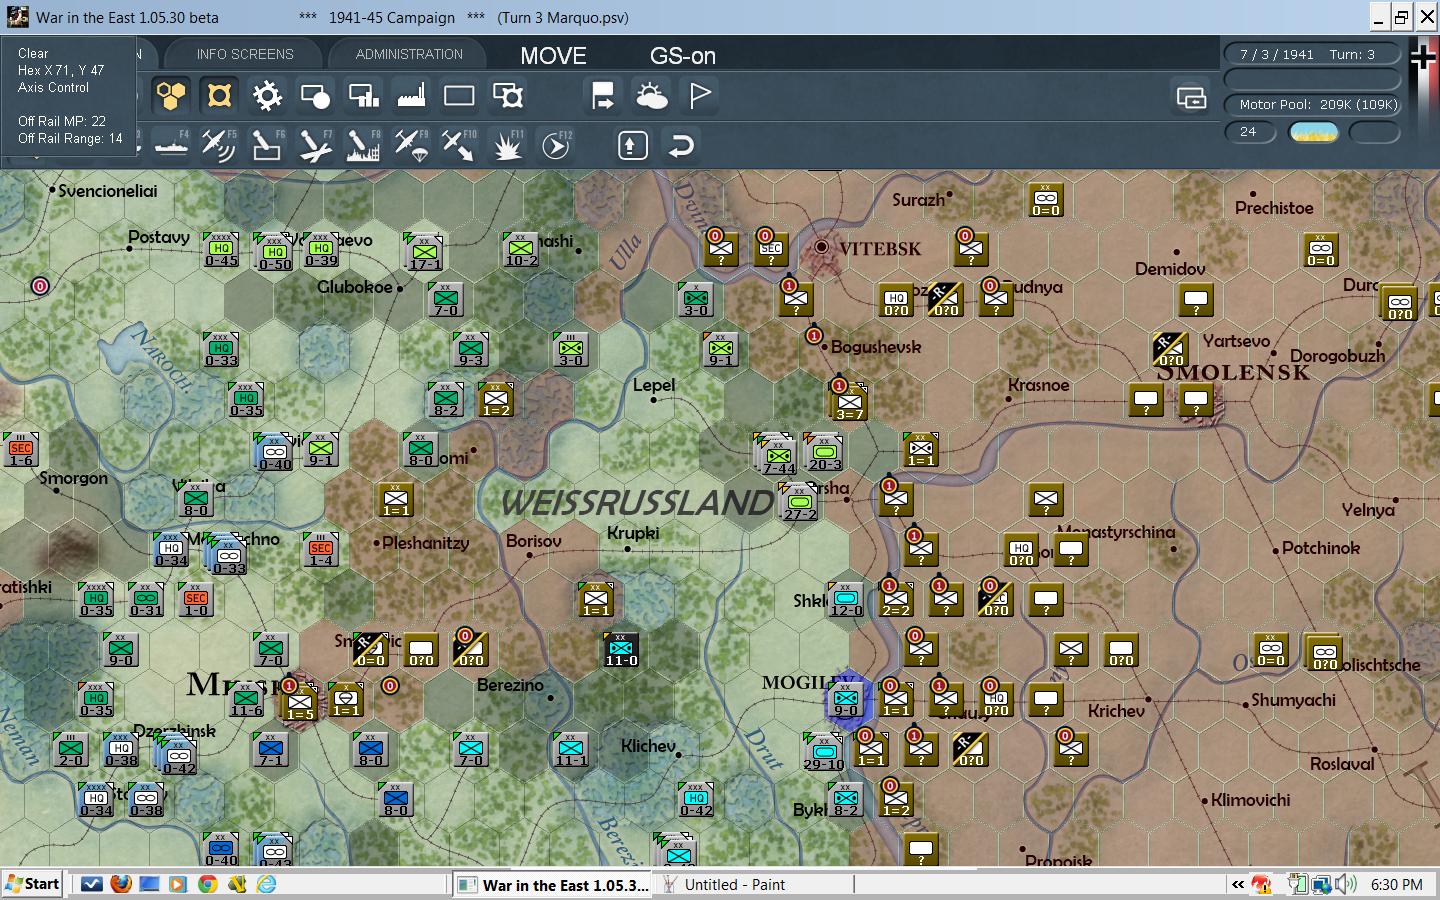Click the F12 end turn icon

coord(555,146)
